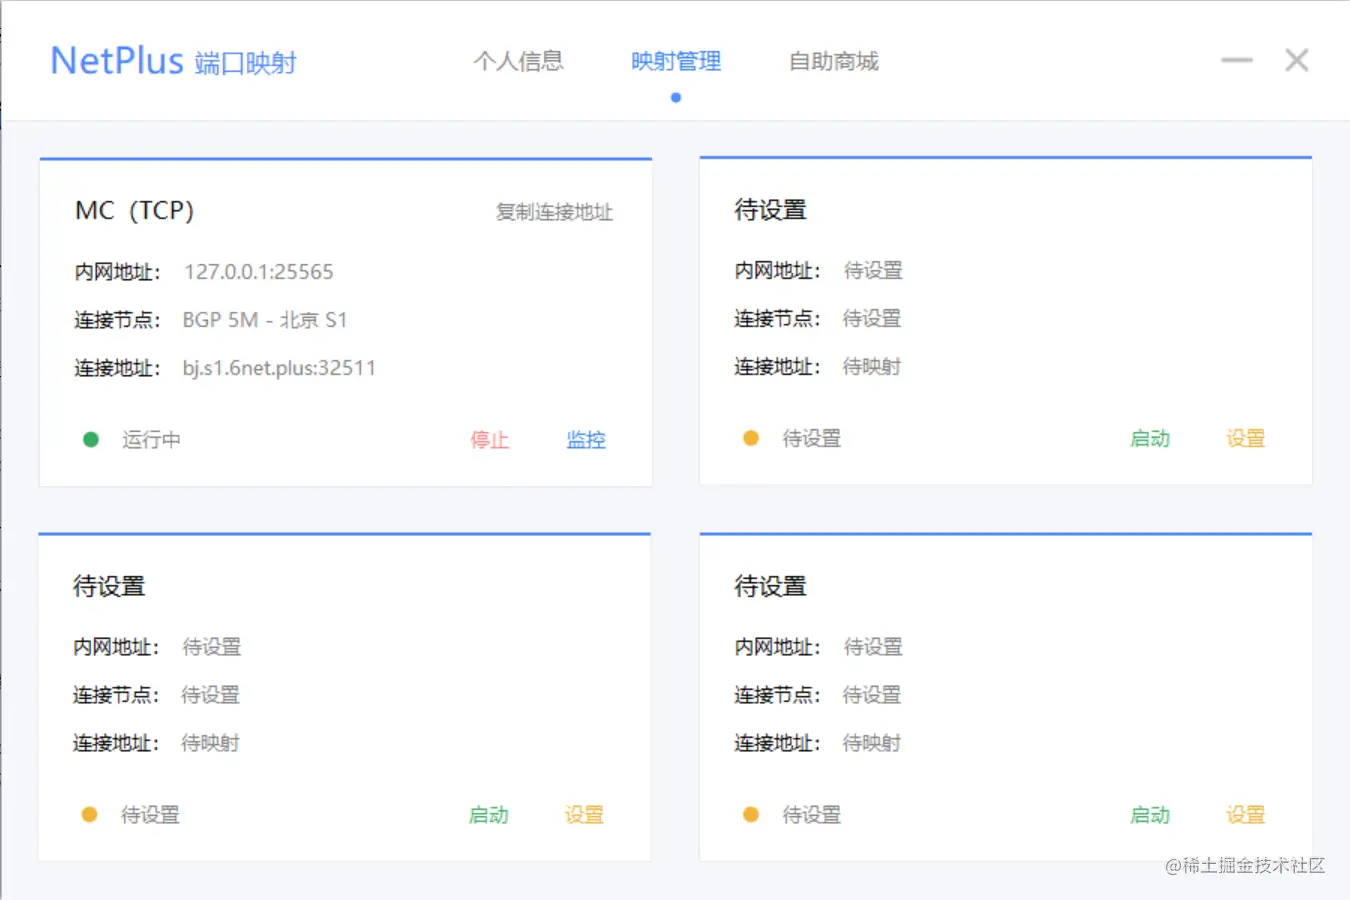Click the 连接节点 label in the MC card

click(117, 320)
